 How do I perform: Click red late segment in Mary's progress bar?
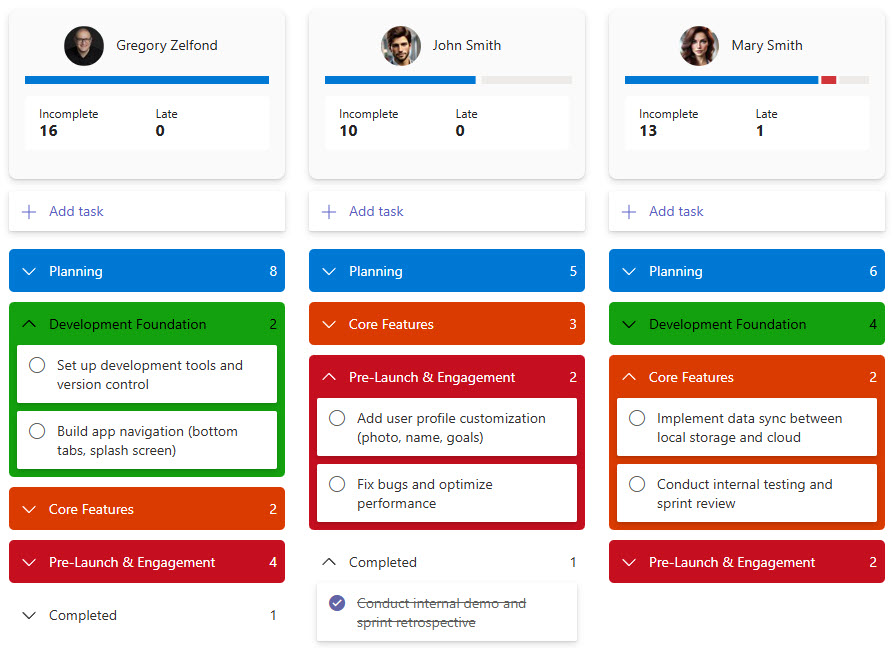point(828,80)
